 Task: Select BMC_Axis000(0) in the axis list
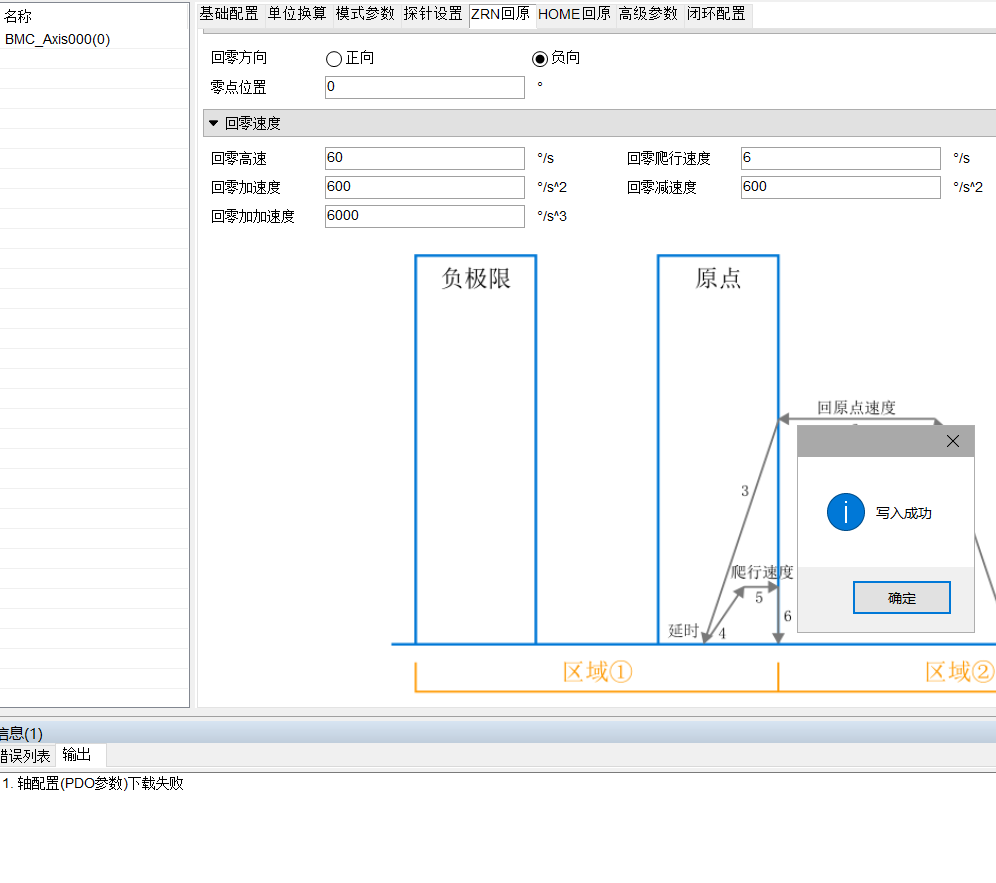[58, 39]
